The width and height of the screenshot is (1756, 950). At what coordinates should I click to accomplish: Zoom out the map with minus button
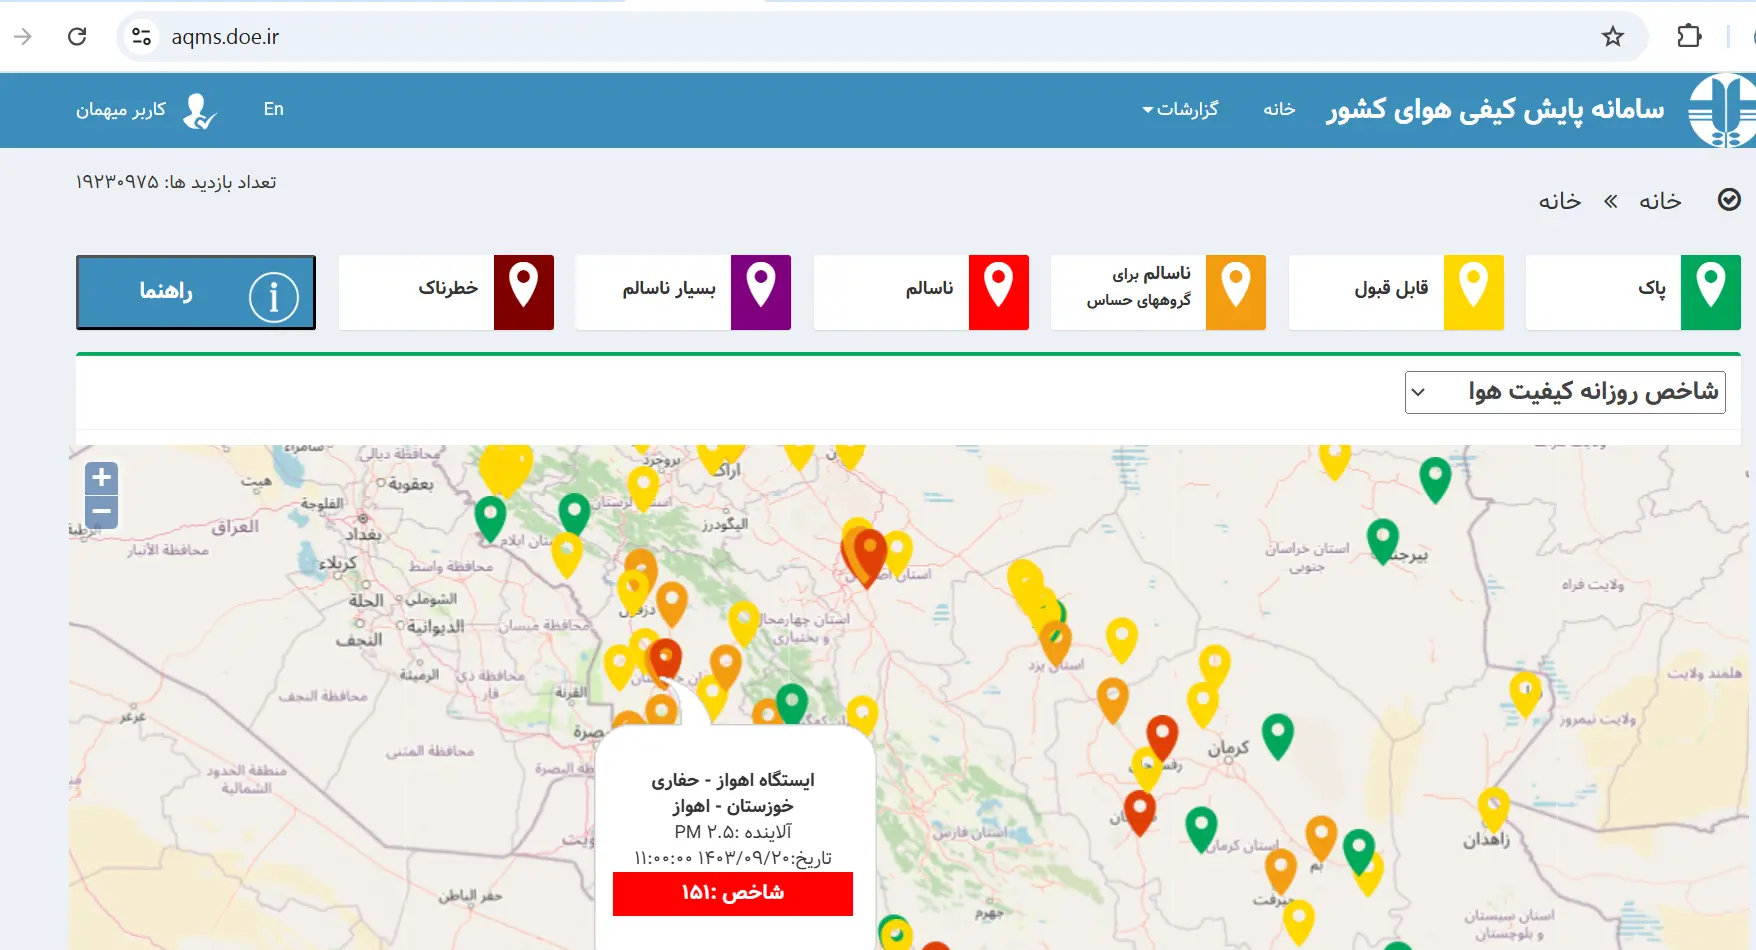[101, 511]
